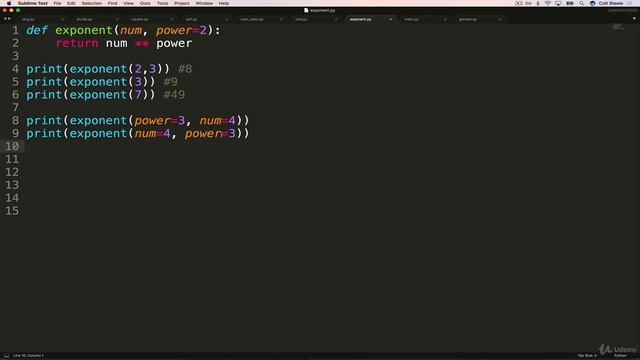
Task: Click the notification center icon
Action: click(629, 3)
